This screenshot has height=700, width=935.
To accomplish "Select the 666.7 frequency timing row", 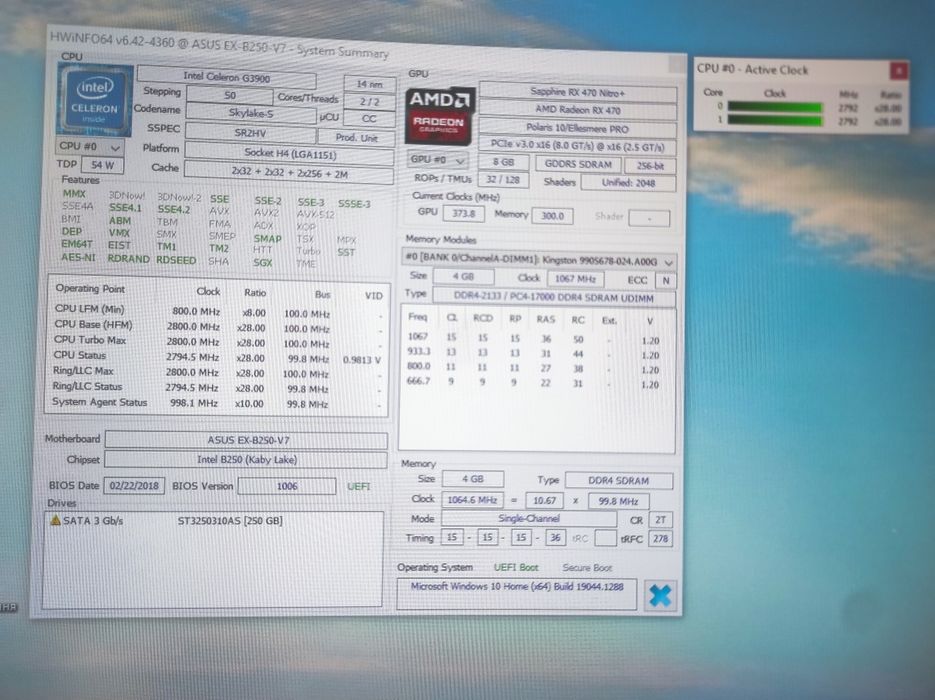I will (x=535, y=382).
